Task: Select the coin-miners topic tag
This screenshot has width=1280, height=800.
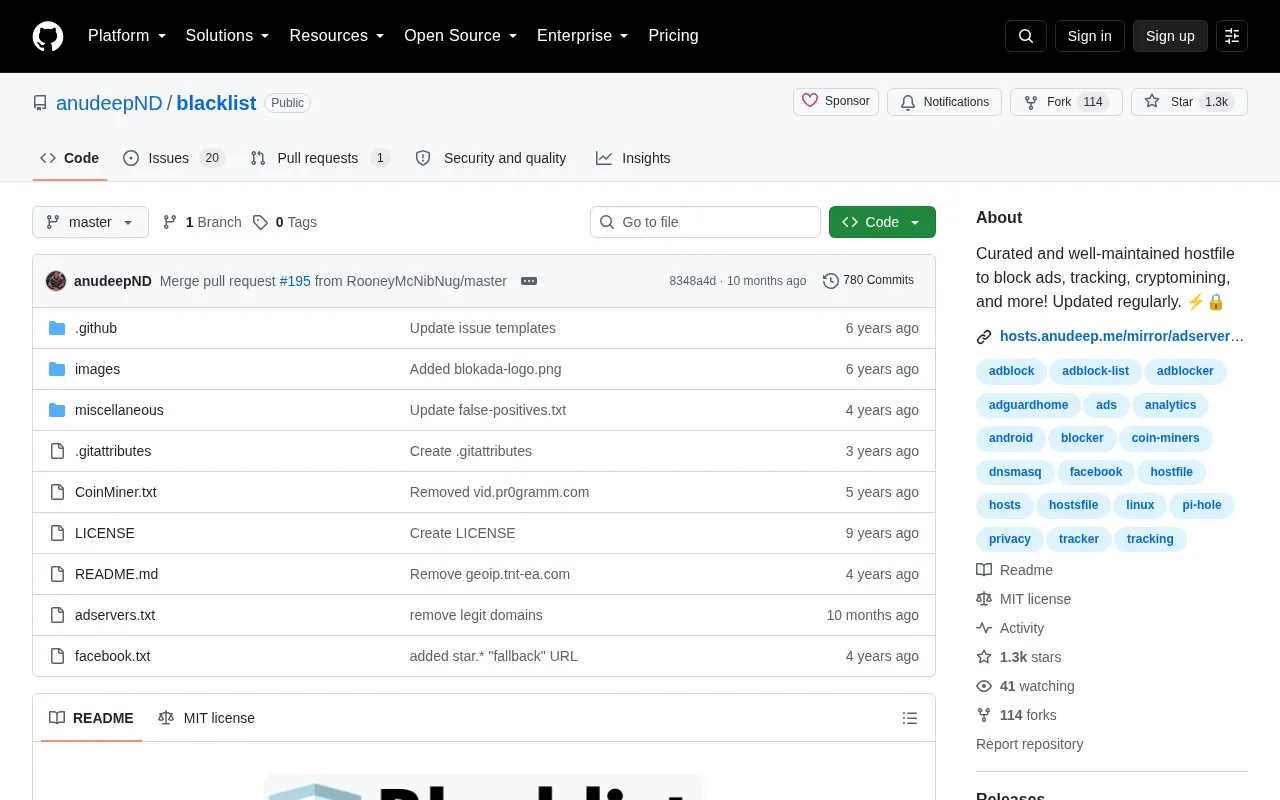Action: [x=1165, y=438]
